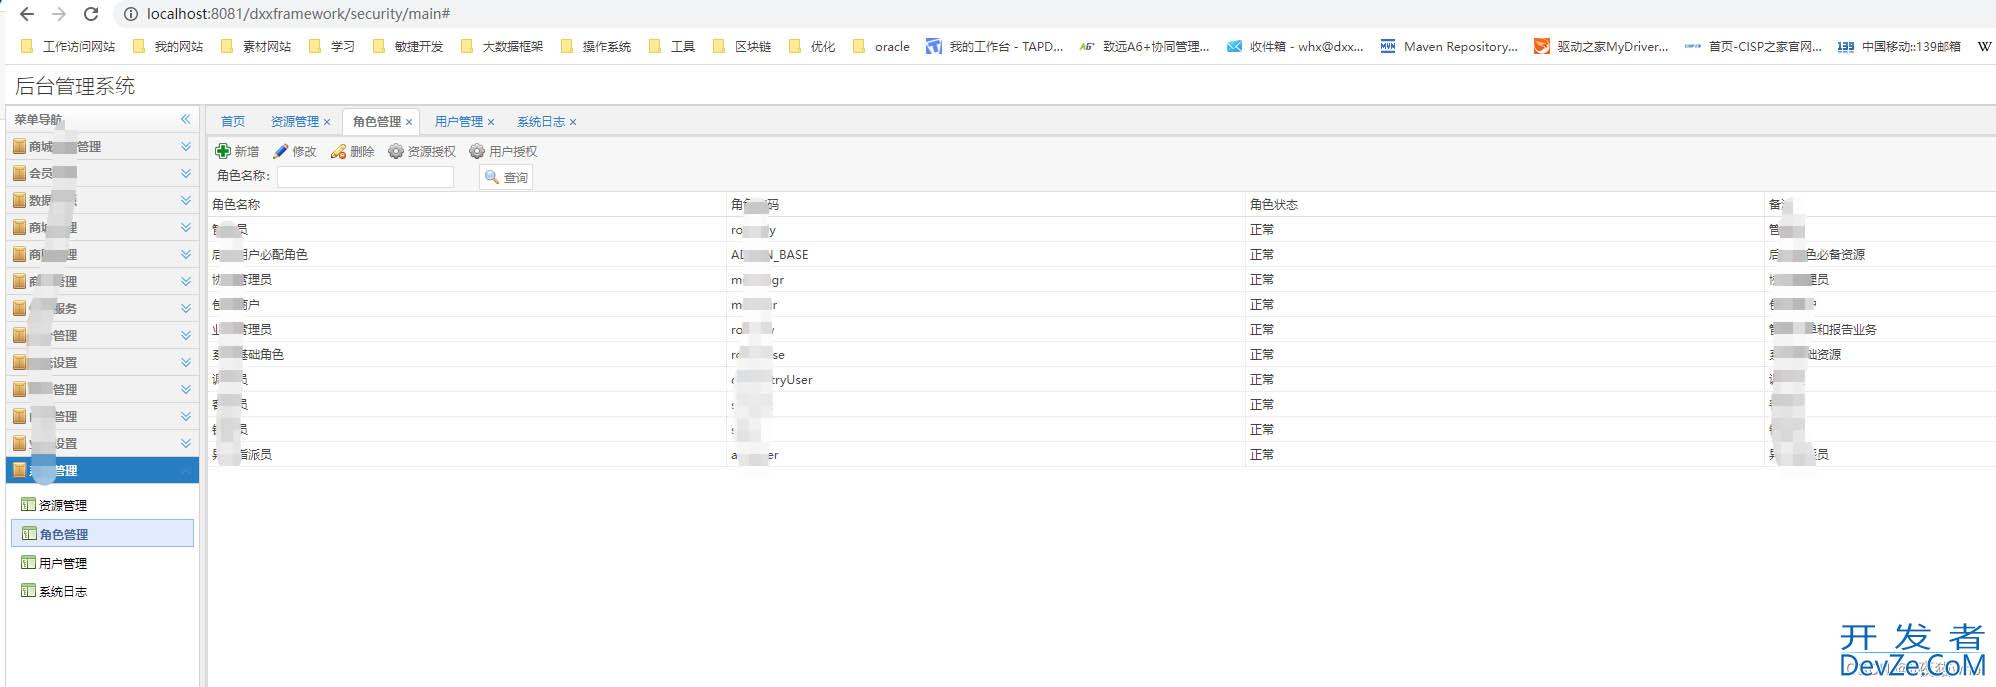Click the browser forward arrow
Image resolution: width=1996 pixels, height=687 pixels.
(59, 14)
